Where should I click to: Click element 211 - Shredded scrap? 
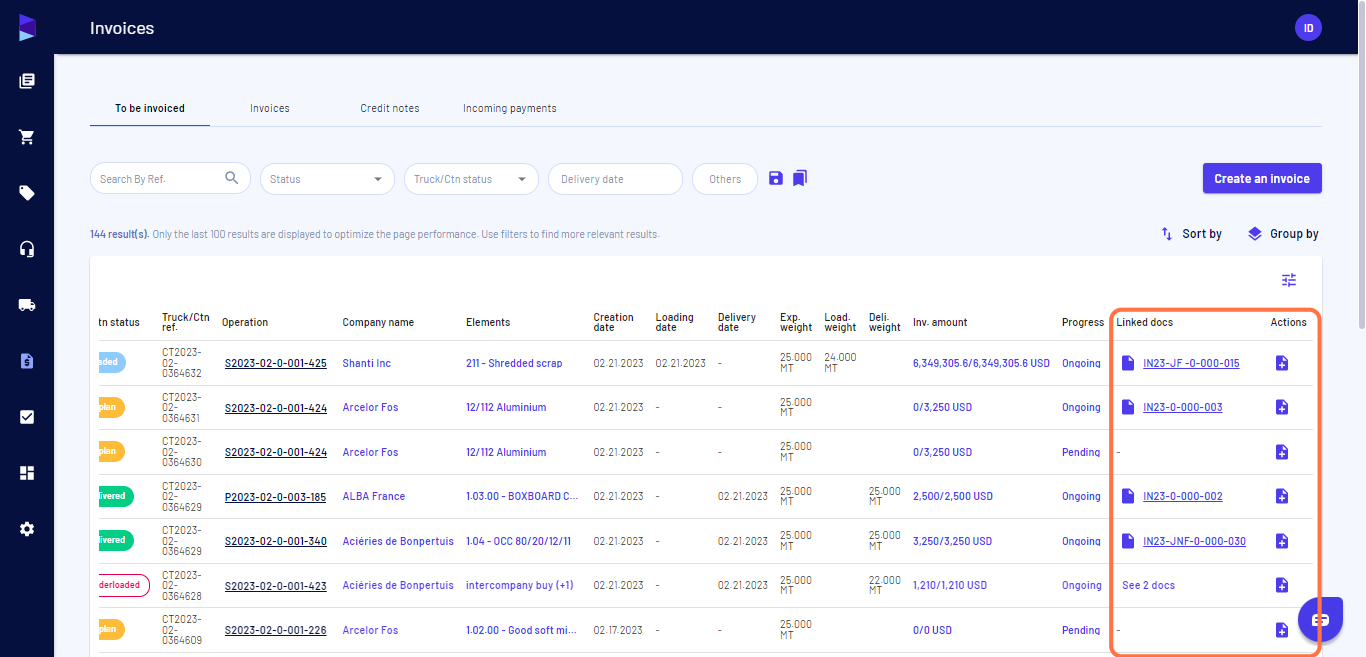(514, 363)
